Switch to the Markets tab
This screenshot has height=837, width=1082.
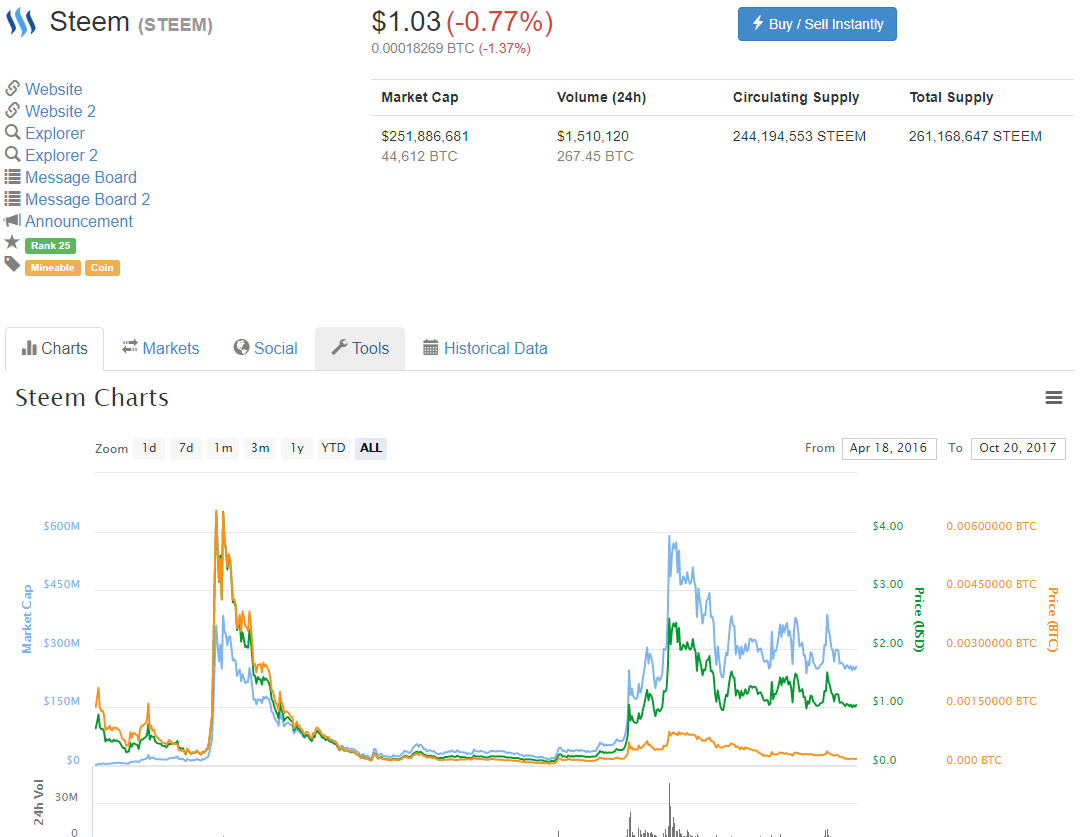(161, 348)
